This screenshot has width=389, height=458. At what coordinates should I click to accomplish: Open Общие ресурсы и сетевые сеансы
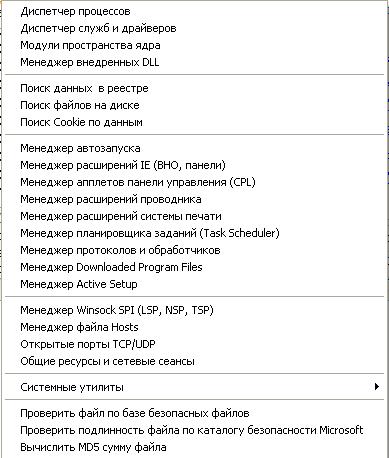pos(194,361)
